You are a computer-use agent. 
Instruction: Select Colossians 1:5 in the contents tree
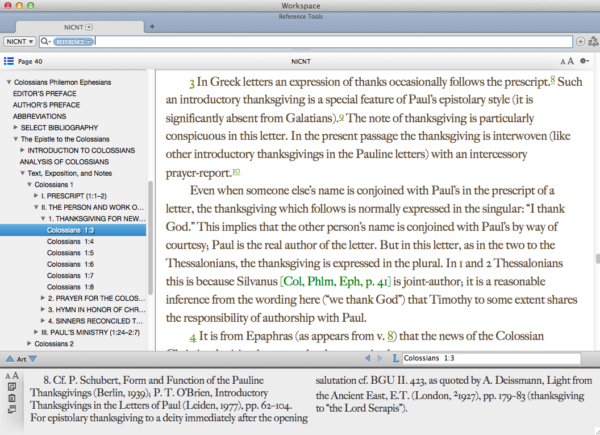69,252
